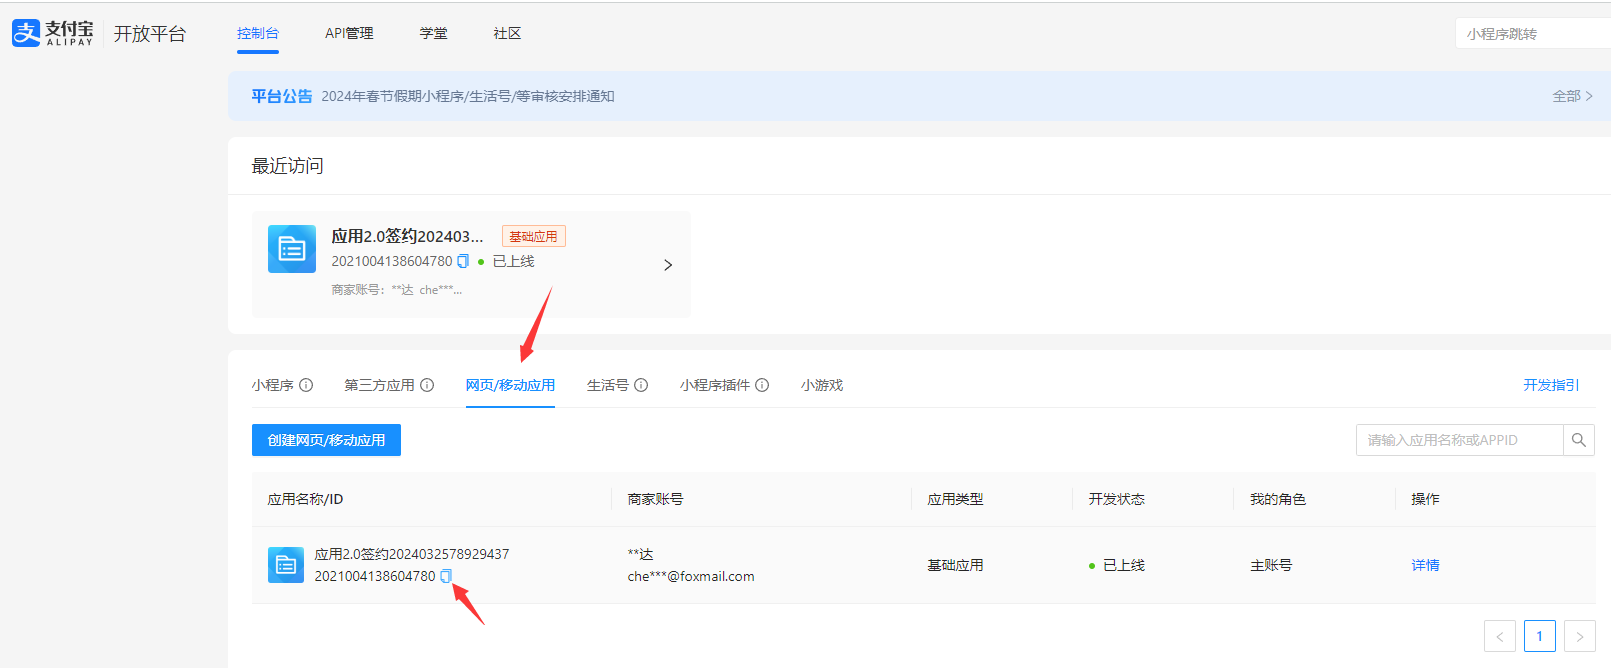Click info icon next to 小程序 tab
This screenshot has width=1611, height=668.
tap(306, 385)
